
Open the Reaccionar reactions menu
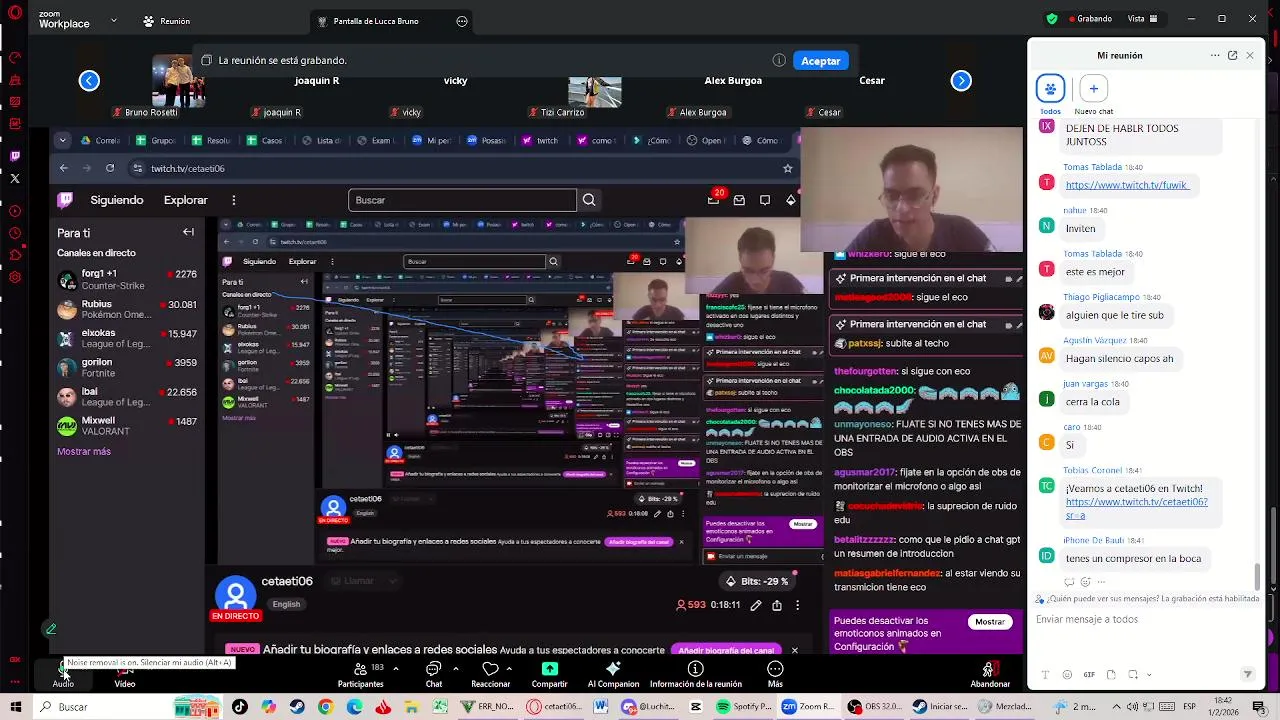pyautogui.click(x=490, y=674)
